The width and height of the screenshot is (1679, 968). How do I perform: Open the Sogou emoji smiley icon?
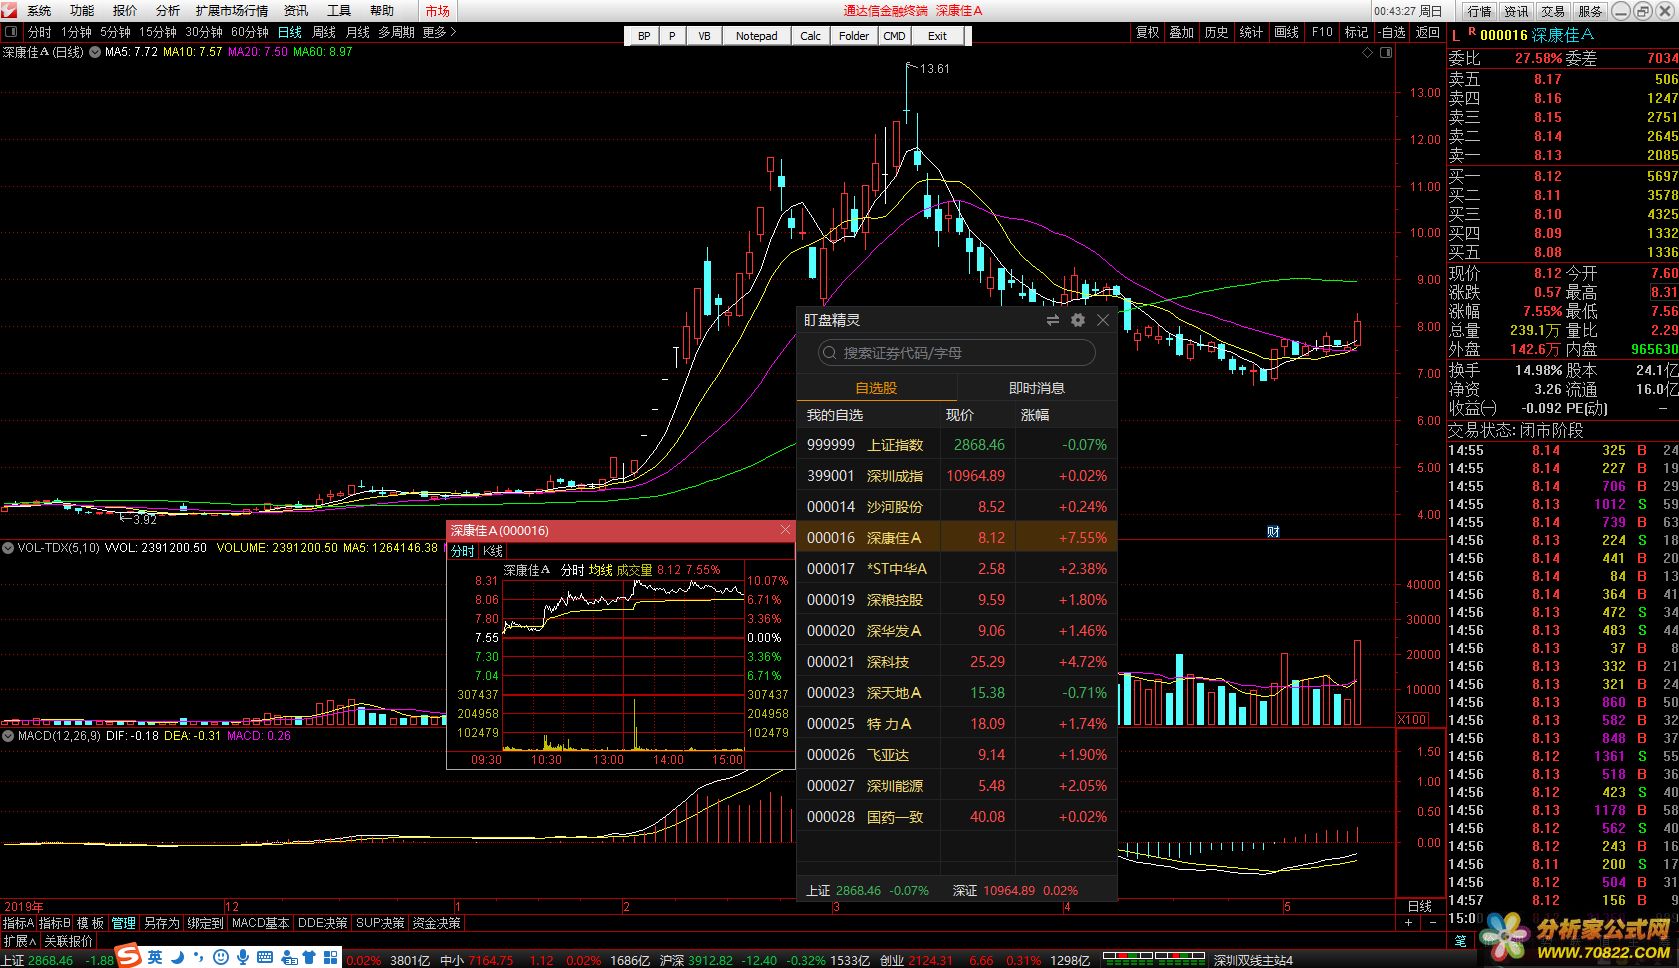pos(220,958)
